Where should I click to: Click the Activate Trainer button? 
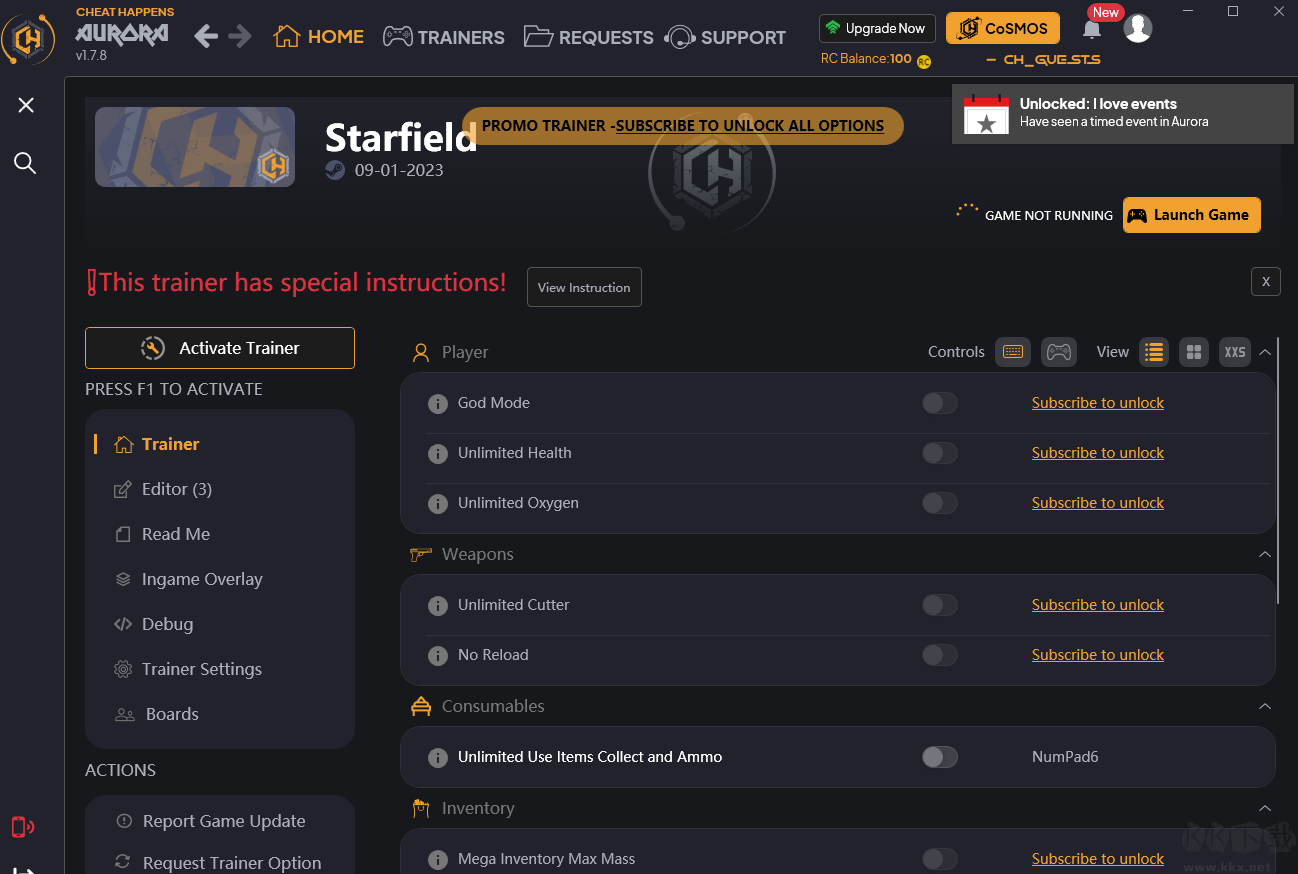point(220,348)
